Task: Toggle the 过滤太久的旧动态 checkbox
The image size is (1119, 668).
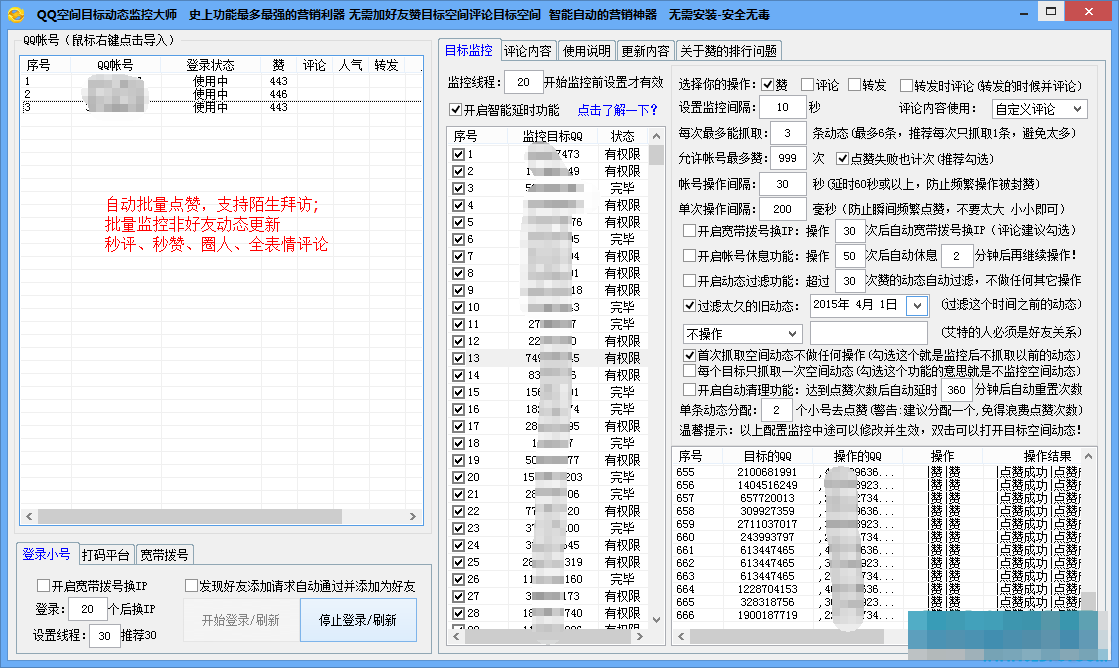Action: click(x=689, y=305)
